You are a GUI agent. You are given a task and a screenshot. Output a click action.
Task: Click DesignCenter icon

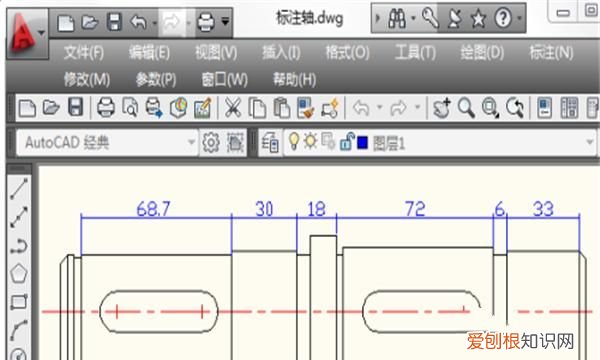569,108
